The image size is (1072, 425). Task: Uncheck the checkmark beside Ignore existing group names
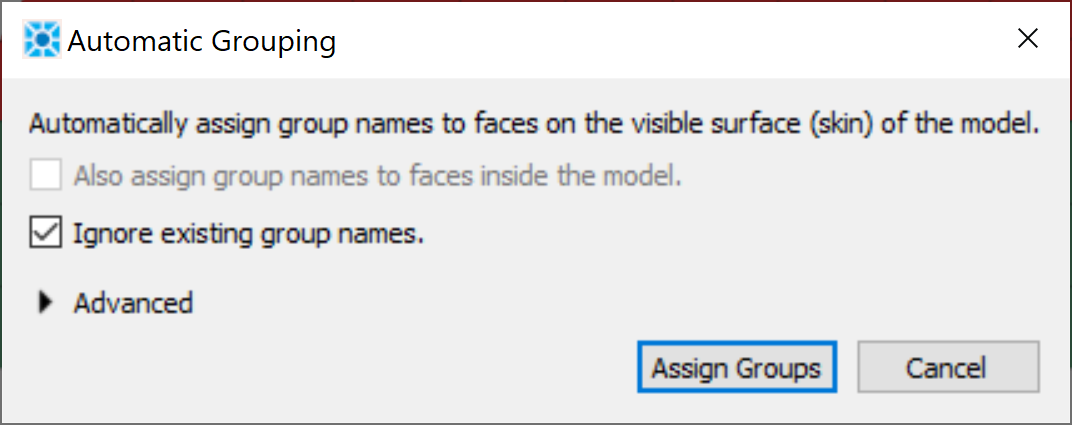point(46,234)
